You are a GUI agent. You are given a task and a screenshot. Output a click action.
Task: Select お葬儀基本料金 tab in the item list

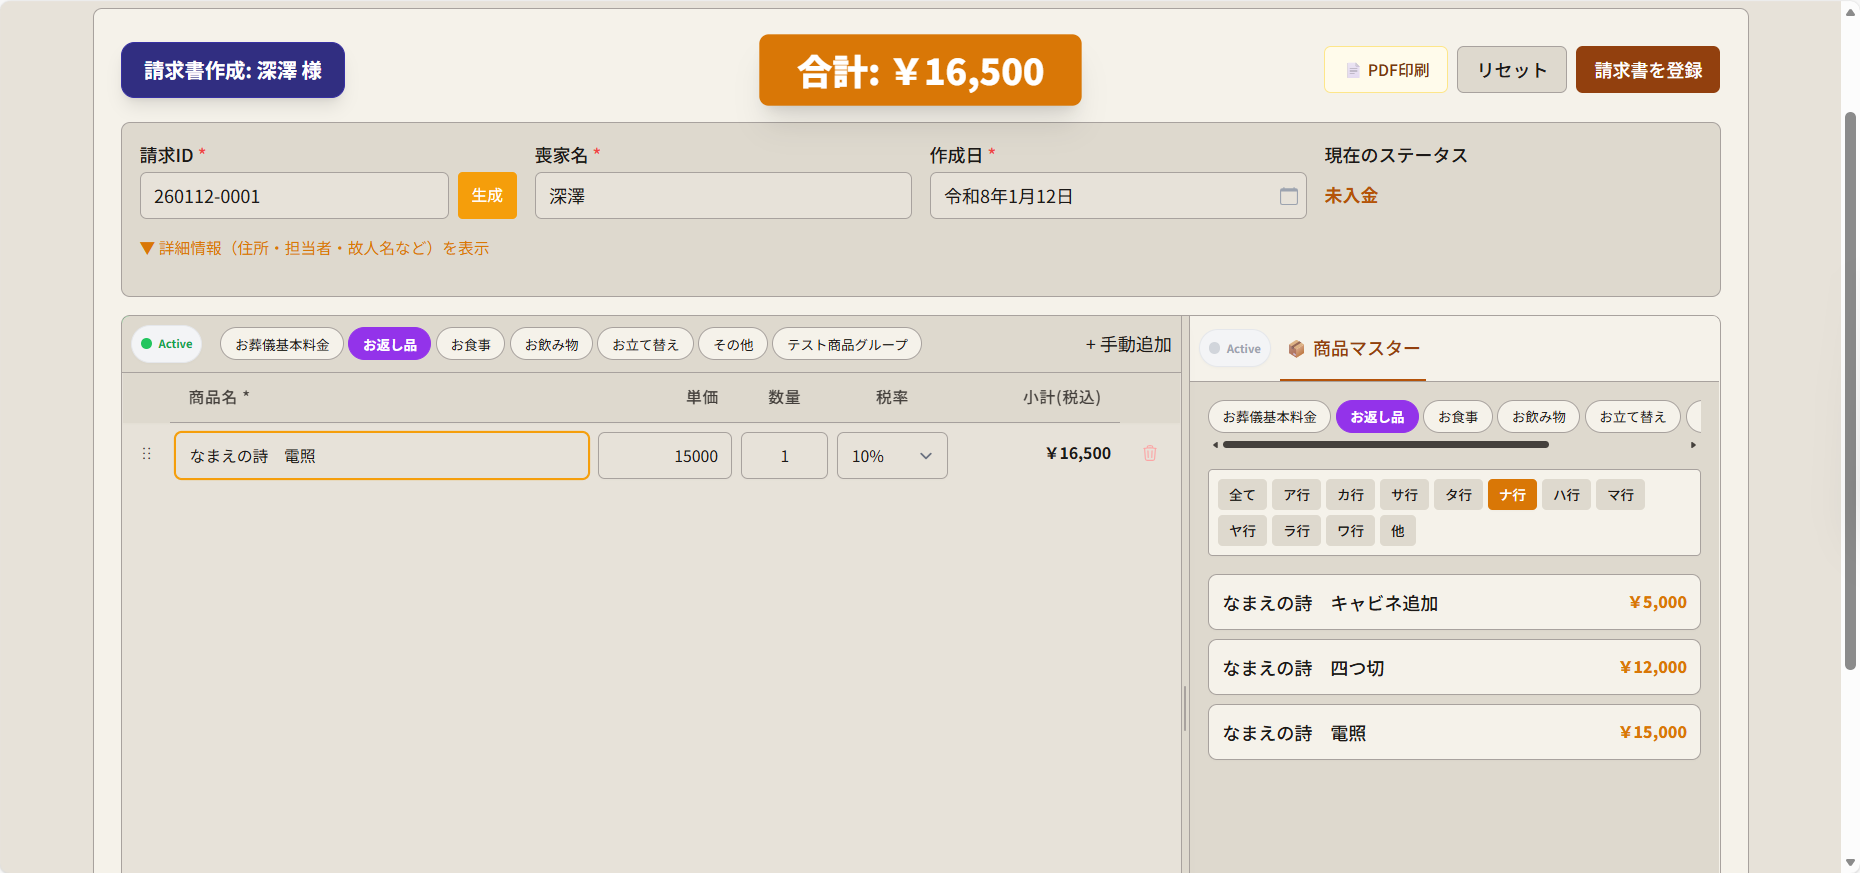pos(282,345)
